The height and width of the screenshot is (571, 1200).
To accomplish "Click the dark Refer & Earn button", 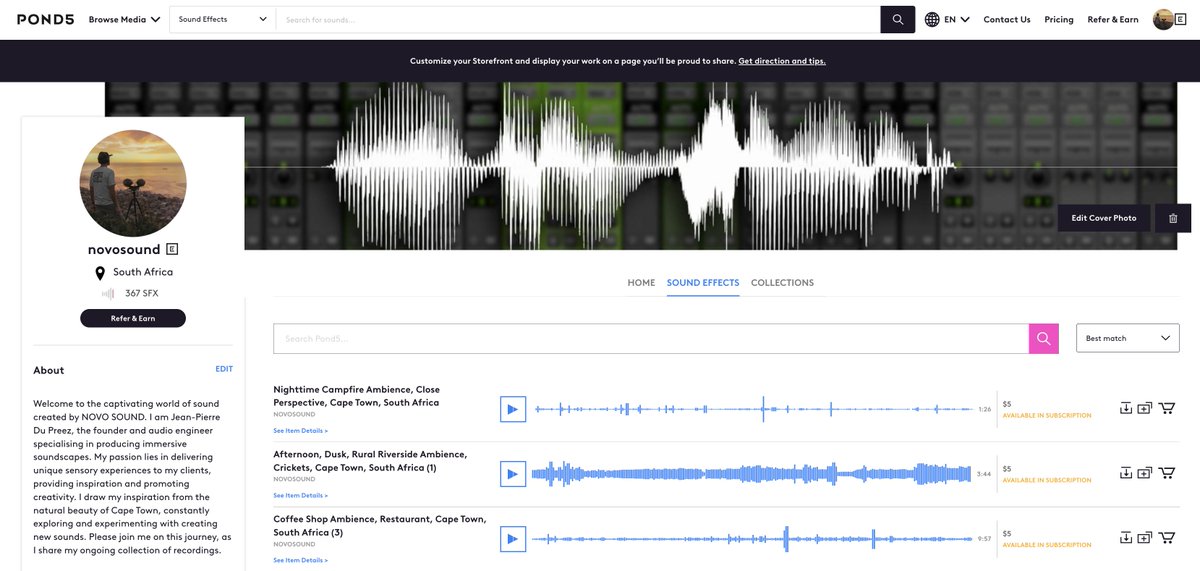I will click(x=133, y=318).
